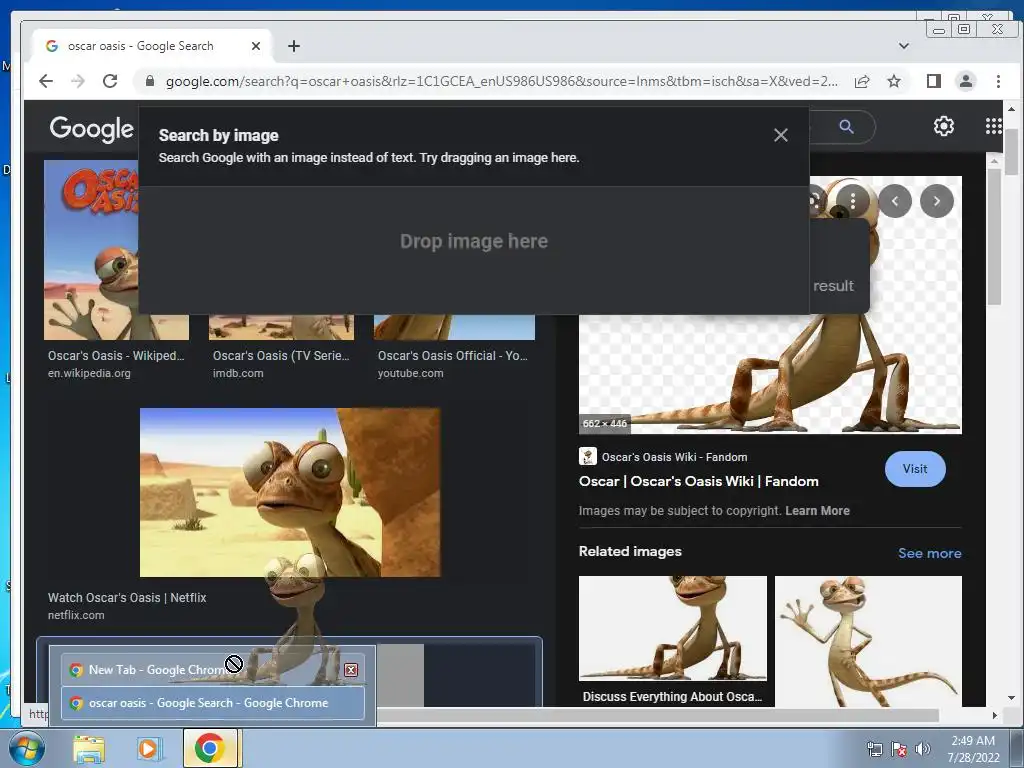Reload the current page
The image size is (1024, 768).
tap(110, 81)
